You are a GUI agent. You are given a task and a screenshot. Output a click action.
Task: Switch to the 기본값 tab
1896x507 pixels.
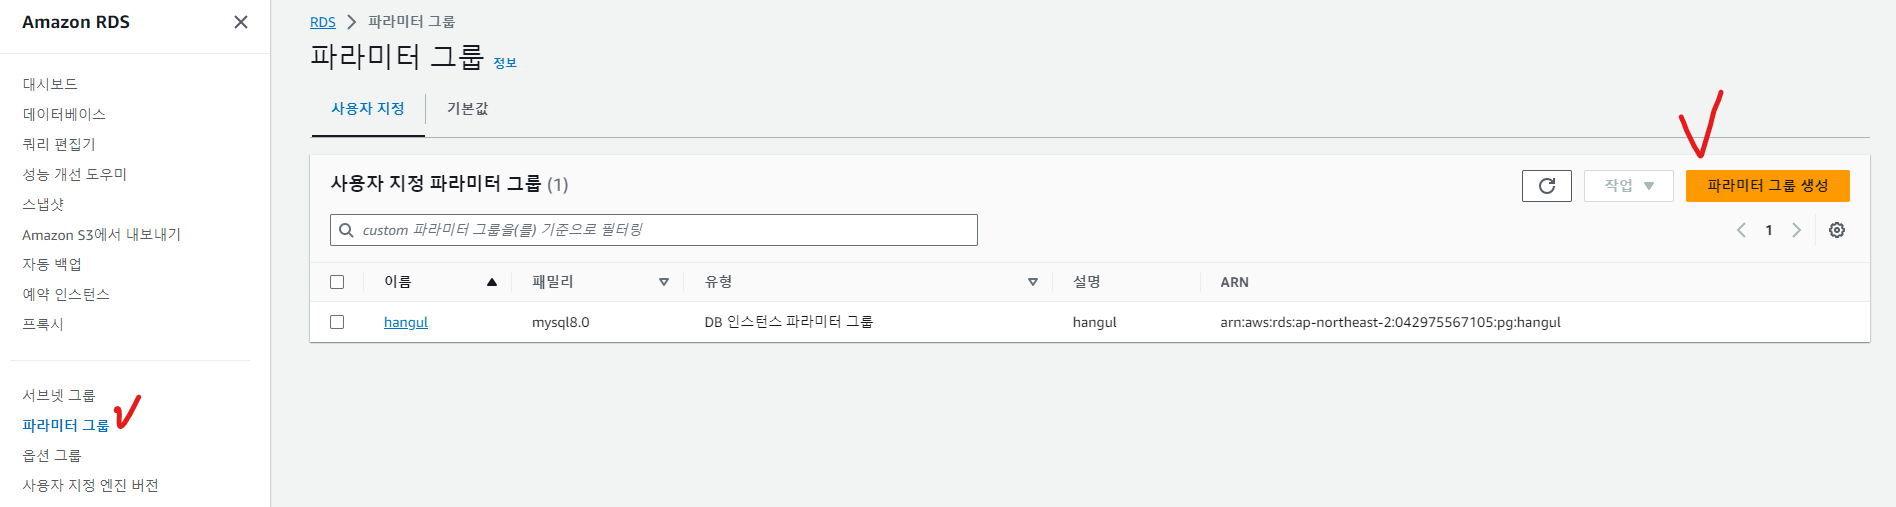point(467,109)
